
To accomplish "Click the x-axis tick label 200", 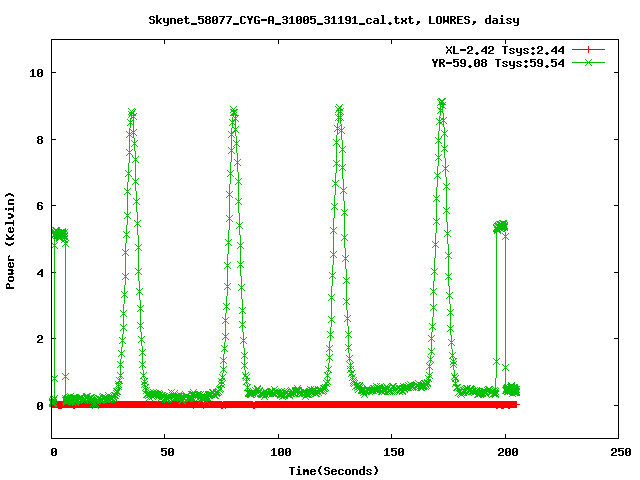I will coord(507,452).
